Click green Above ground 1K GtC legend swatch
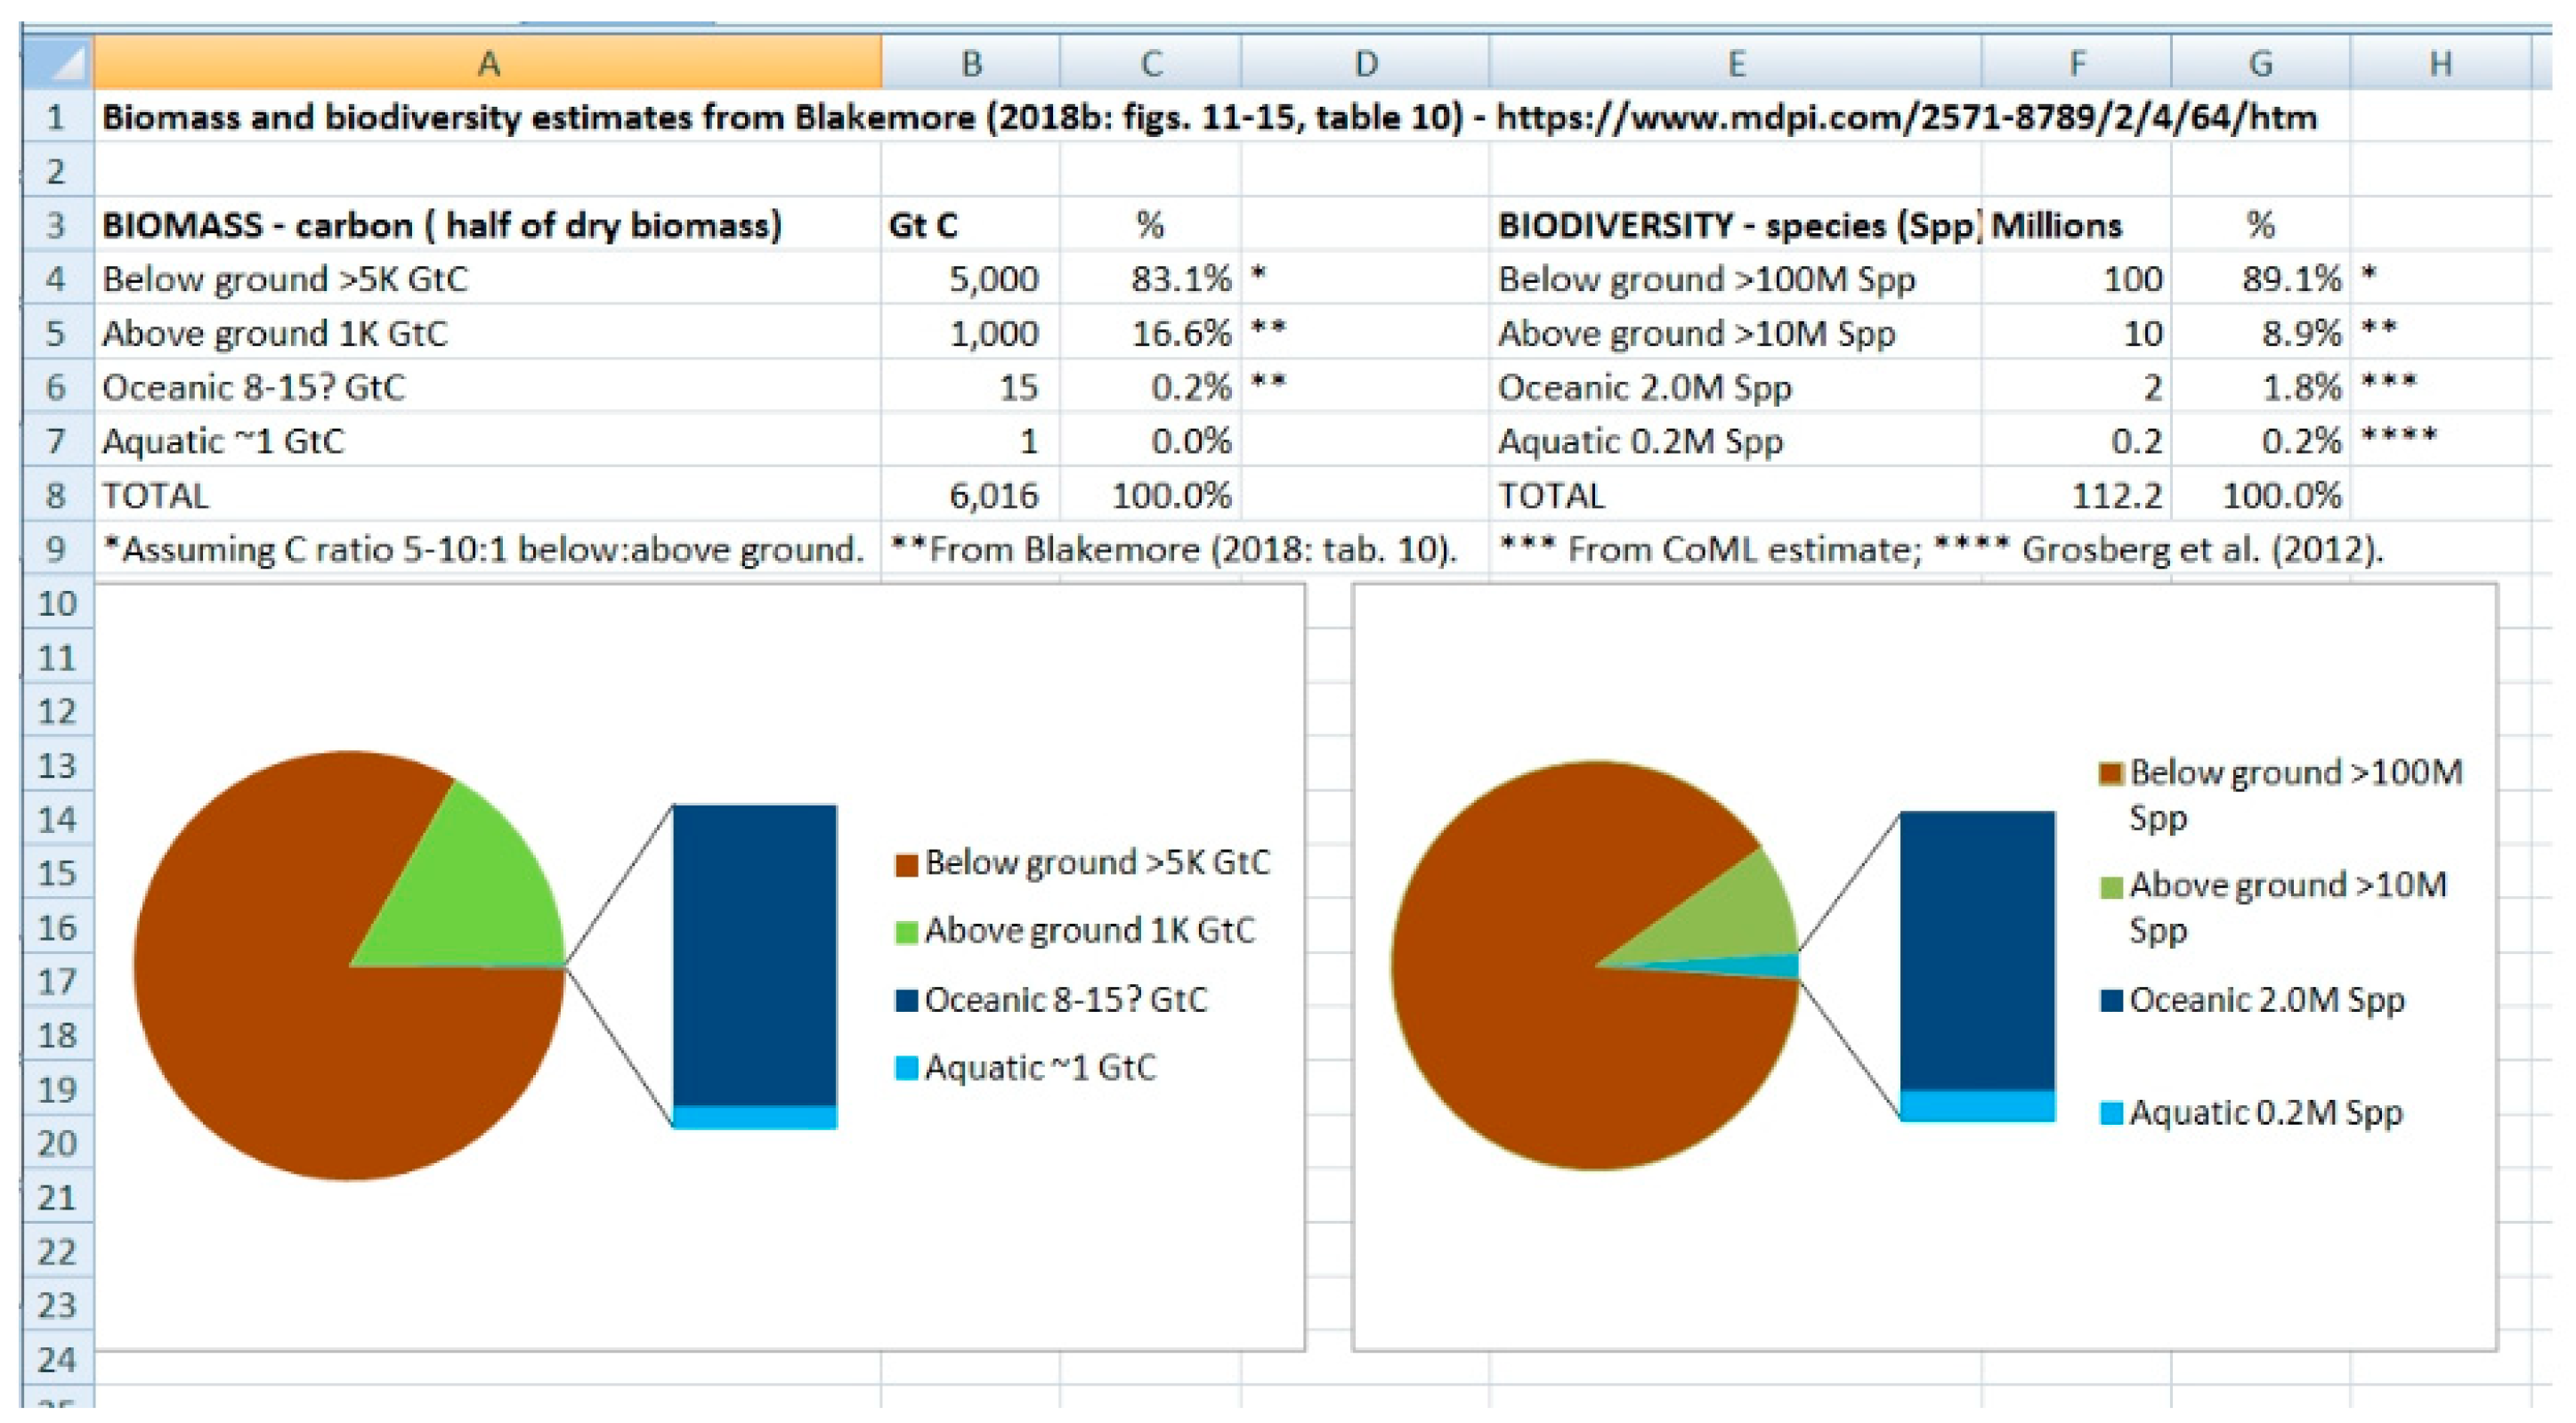 tap(906, 934)
